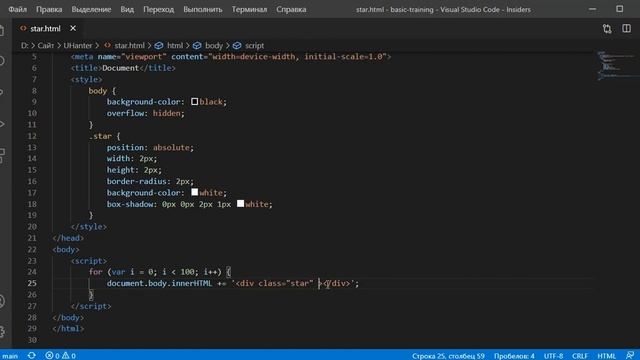Split the editor to the right
640x360 pixels.
pyautogui.click(x=626, y=29)
